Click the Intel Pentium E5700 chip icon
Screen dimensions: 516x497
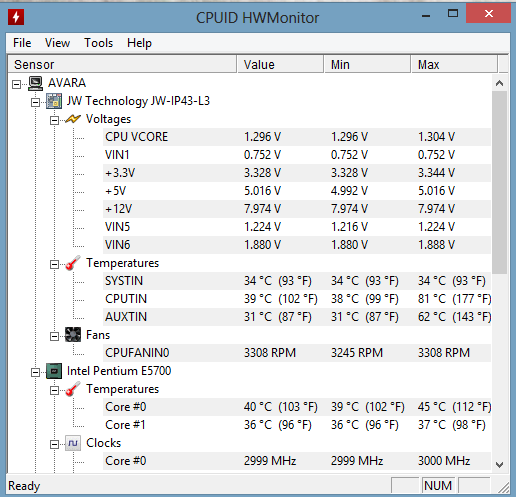point(54,371)
